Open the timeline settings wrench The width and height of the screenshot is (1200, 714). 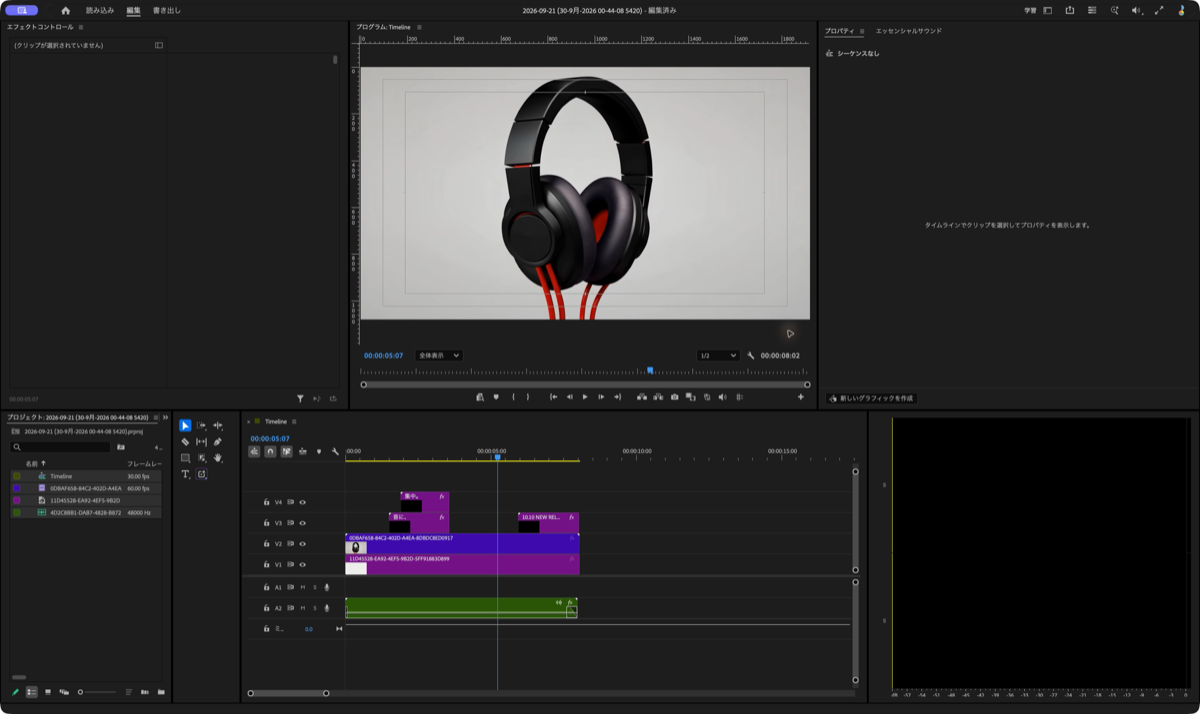(335, 452)
